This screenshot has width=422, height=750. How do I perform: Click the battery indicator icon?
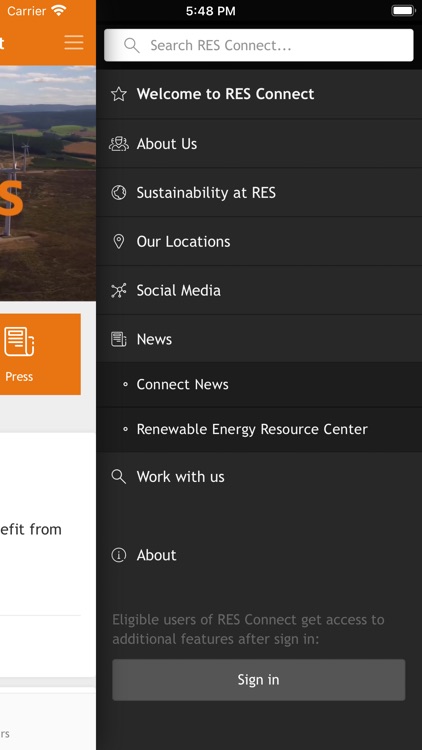pyautogui.click(x=403, y=11)
